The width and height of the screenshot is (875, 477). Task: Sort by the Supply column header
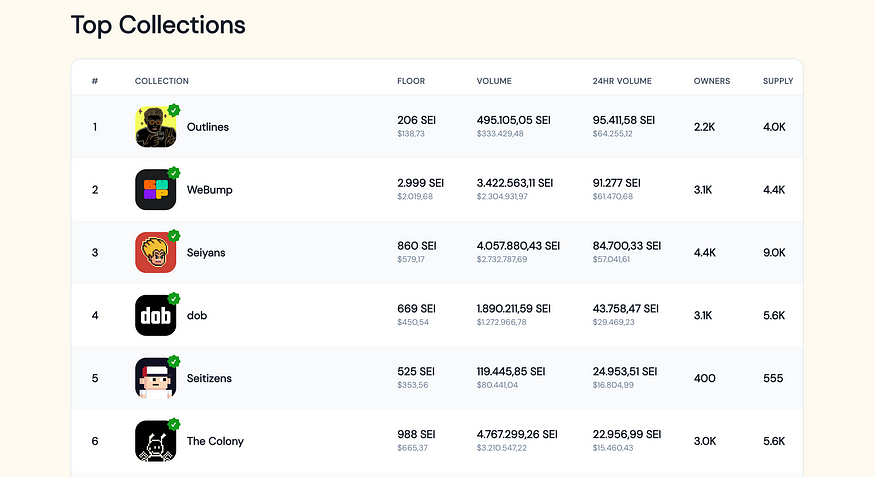tap(778, 81)
